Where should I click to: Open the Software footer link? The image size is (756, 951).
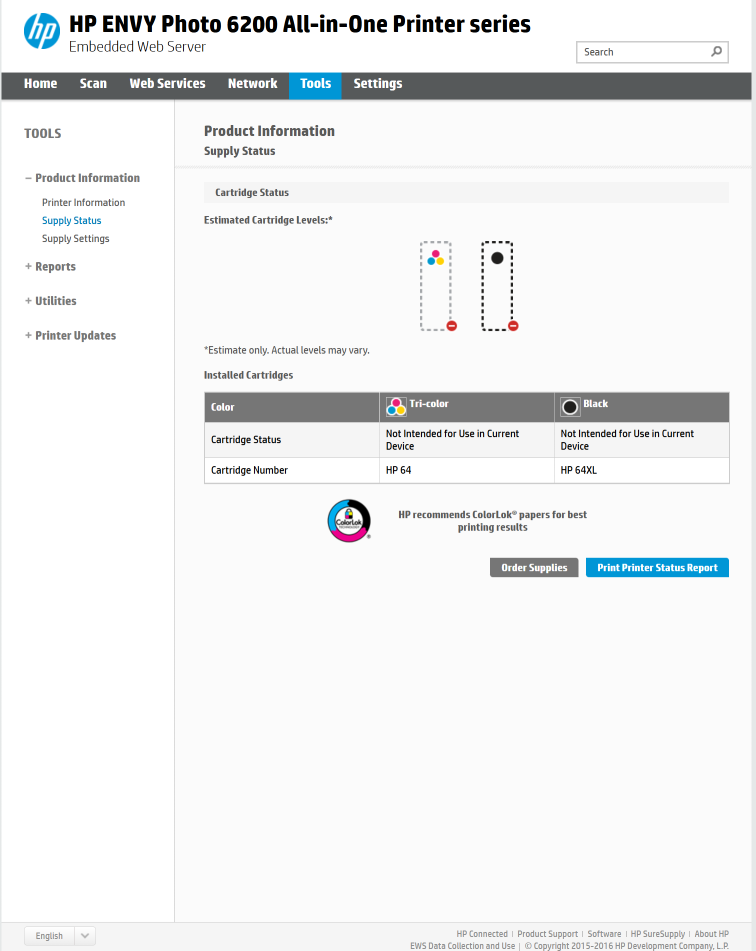tap(604, 934)
